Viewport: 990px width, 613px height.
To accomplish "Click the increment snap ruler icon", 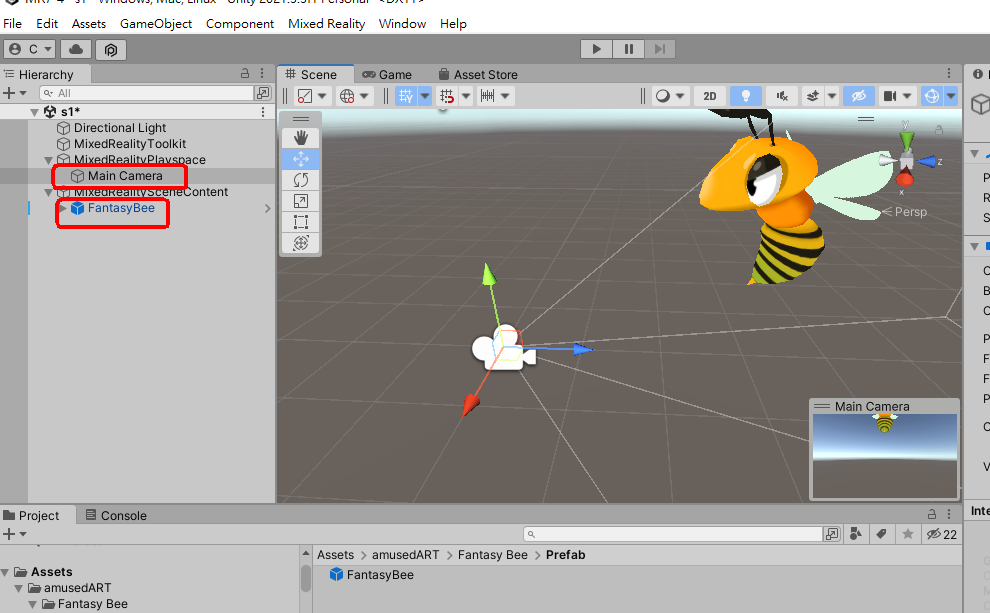I will click(x=487, y=96).
